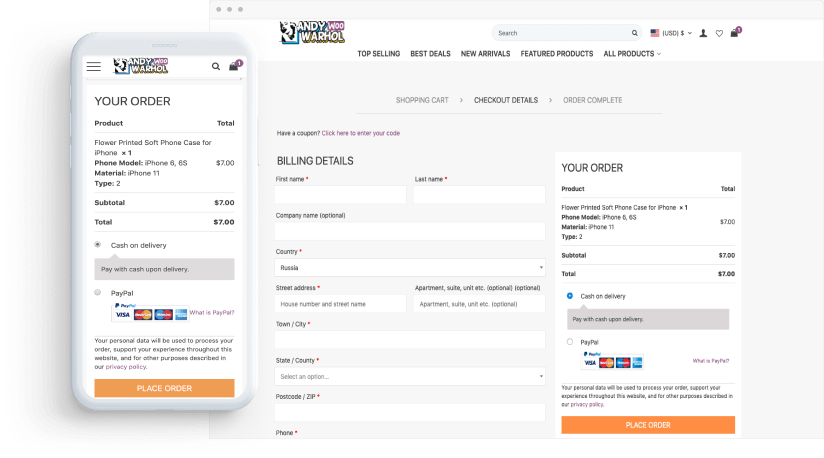Select PayPal payment option on desktop
The height and width of the screenshot is (458, 824).
569,342
